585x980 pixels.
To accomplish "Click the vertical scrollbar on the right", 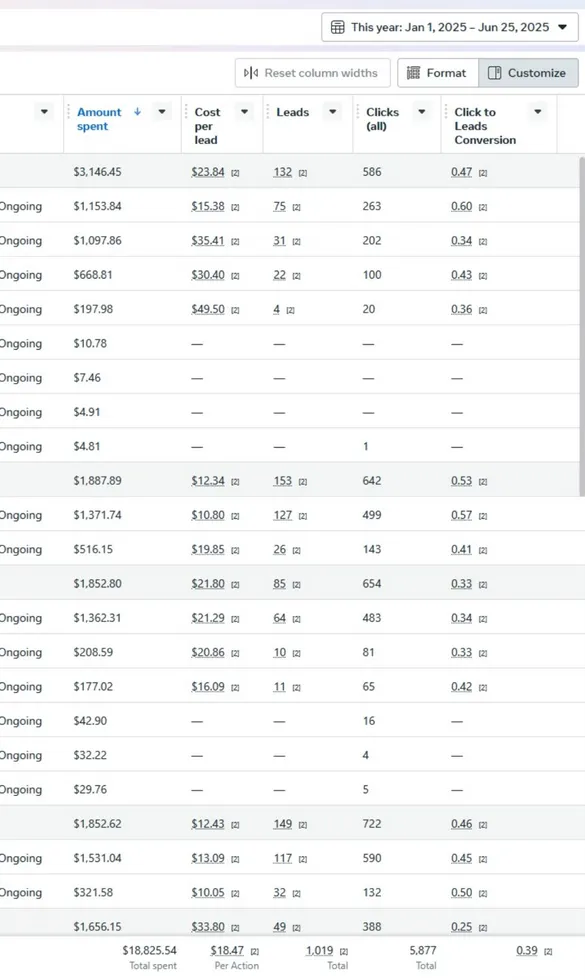I will coord(582,327).
